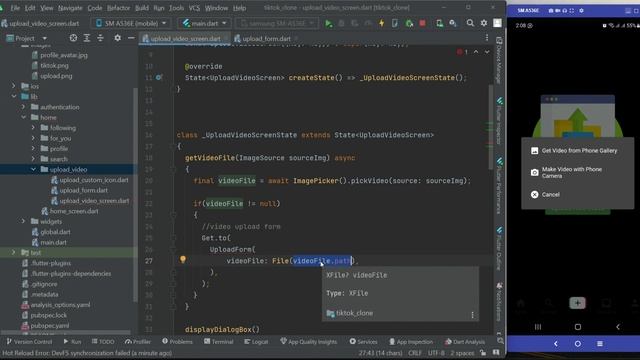Collapse all in Project panel
This screenshot has height=360, width=640.
click(100, 38)
